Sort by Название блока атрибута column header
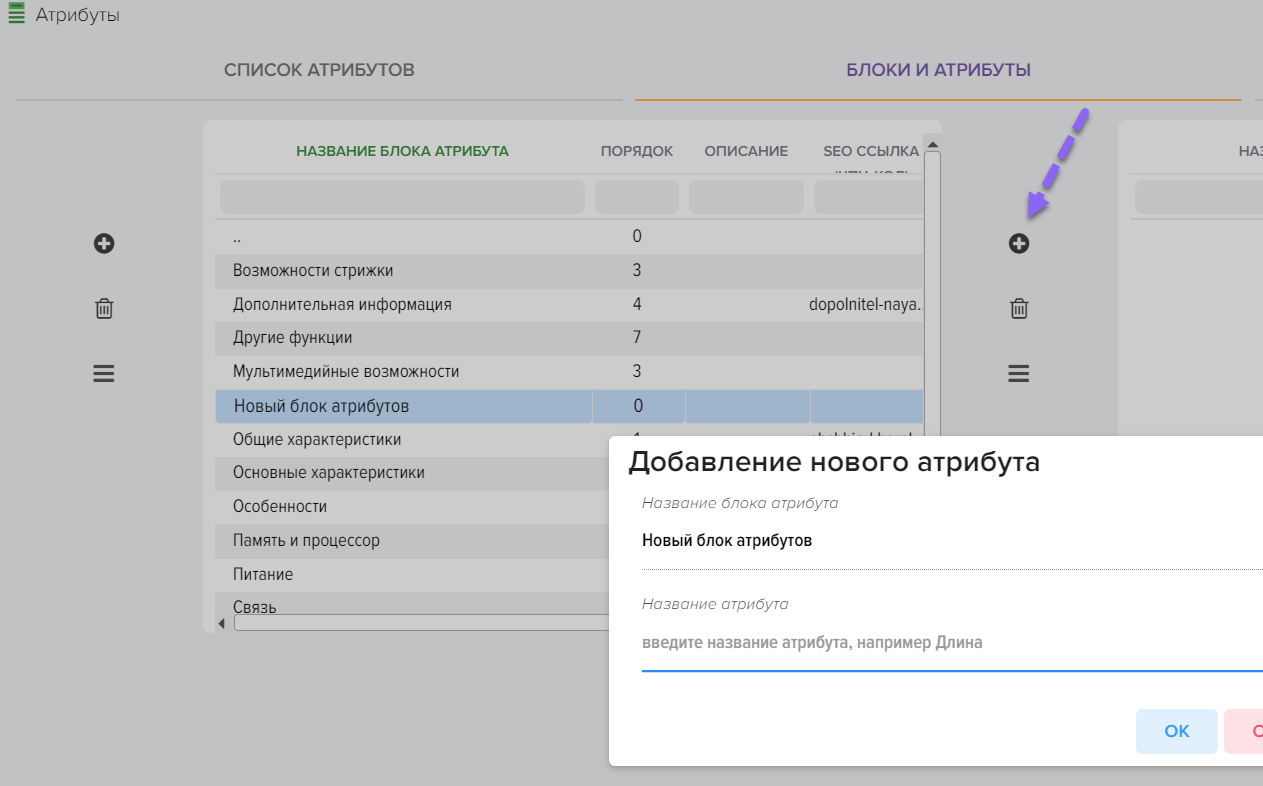The image size is (1263, 786). click(x=402, y=151)
